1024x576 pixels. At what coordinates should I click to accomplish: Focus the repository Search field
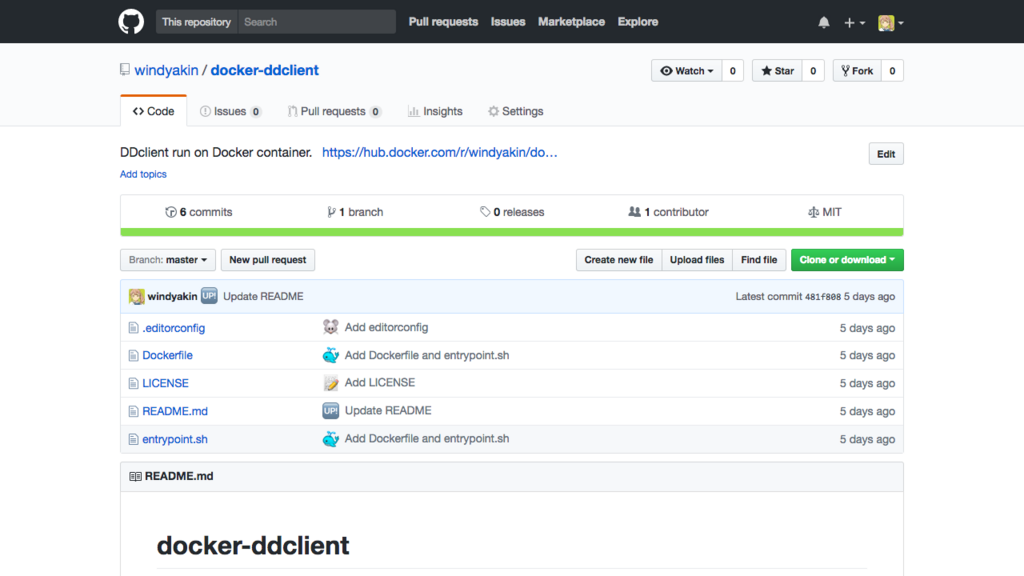point(317,22)
